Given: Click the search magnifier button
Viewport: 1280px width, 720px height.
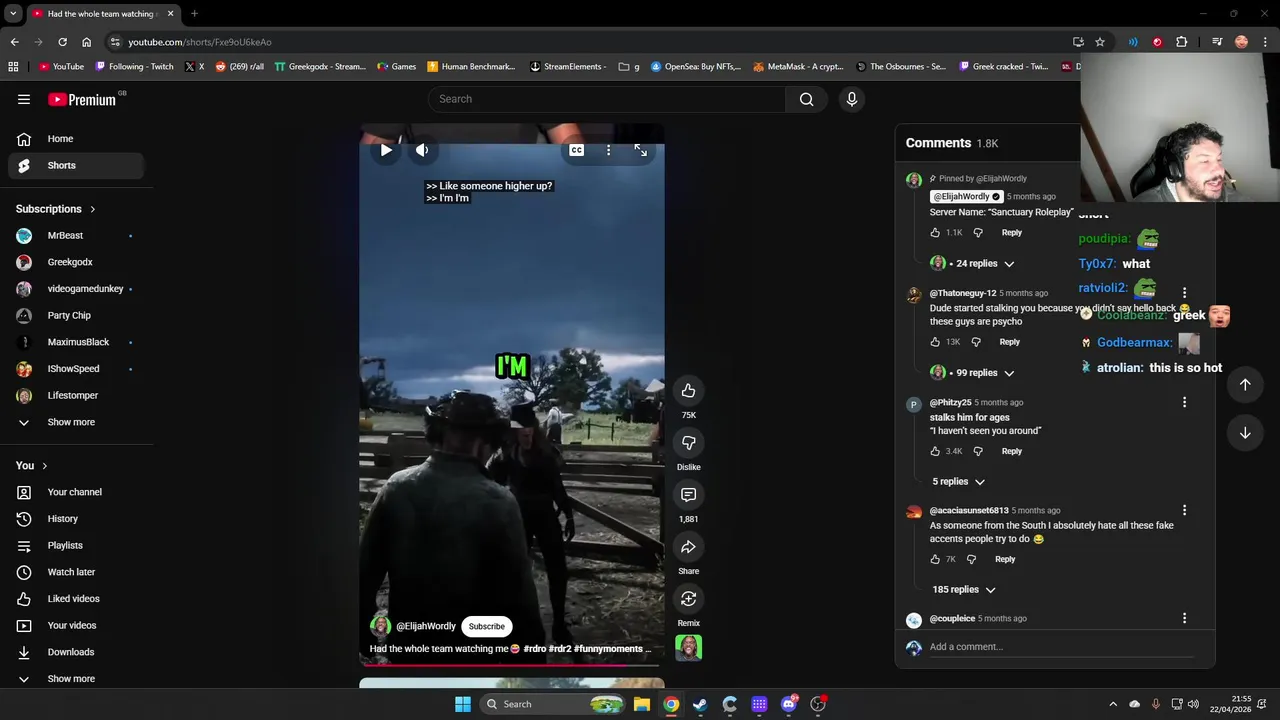Looking at the screenshot, I should point(806,99).
